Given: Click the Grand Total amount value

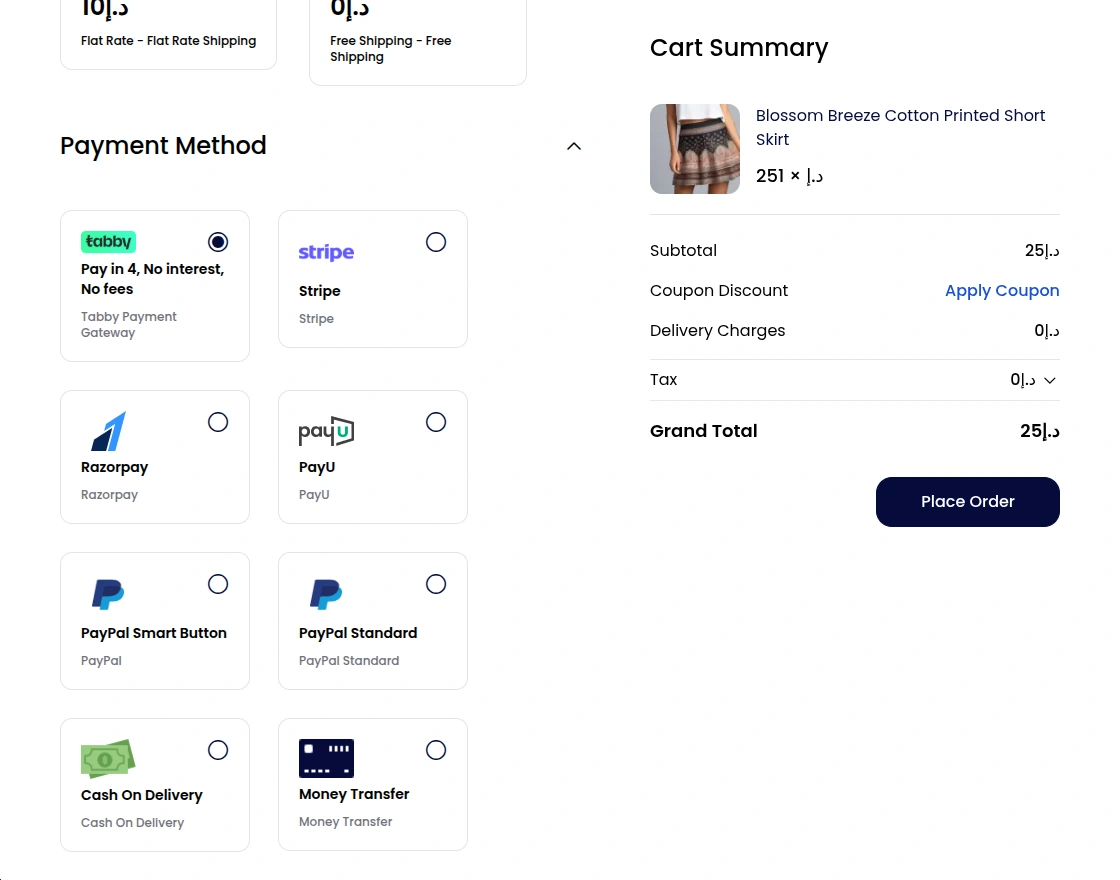Looking at the screenshot, I should tap(1039, 431).
